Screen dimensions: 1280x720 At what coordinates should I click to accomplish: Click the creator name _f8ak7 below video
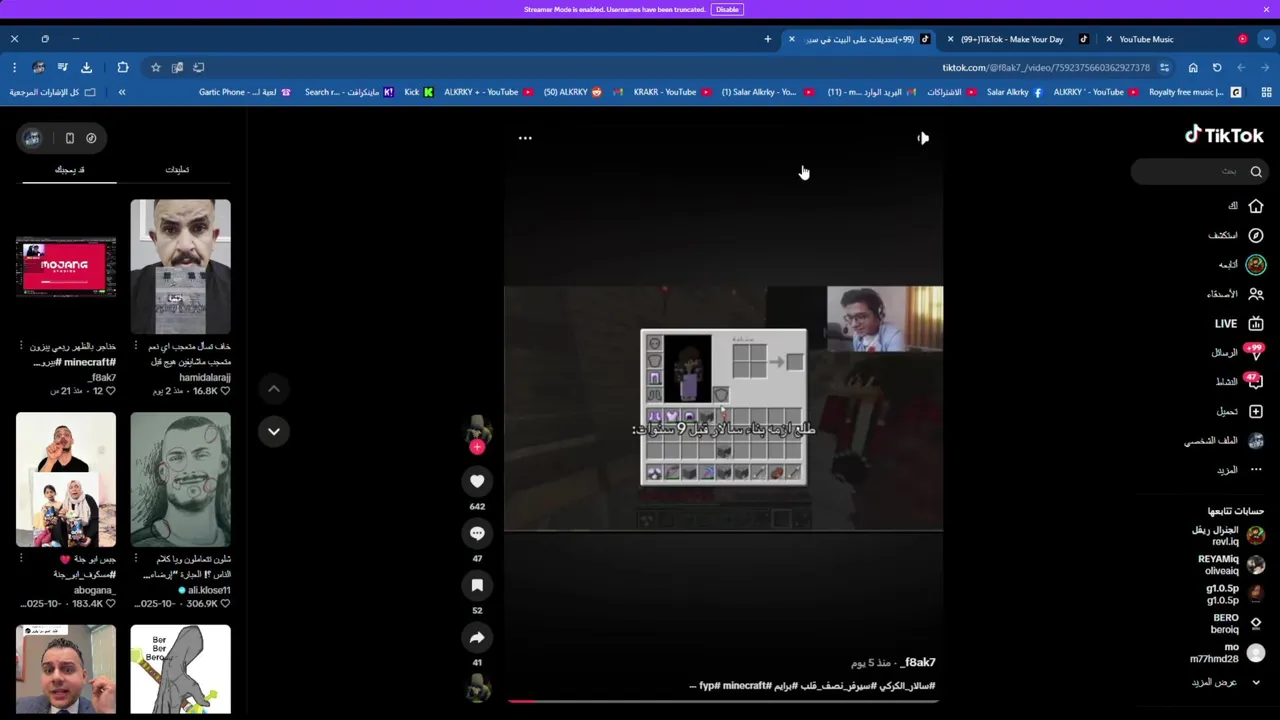point(918,663)
